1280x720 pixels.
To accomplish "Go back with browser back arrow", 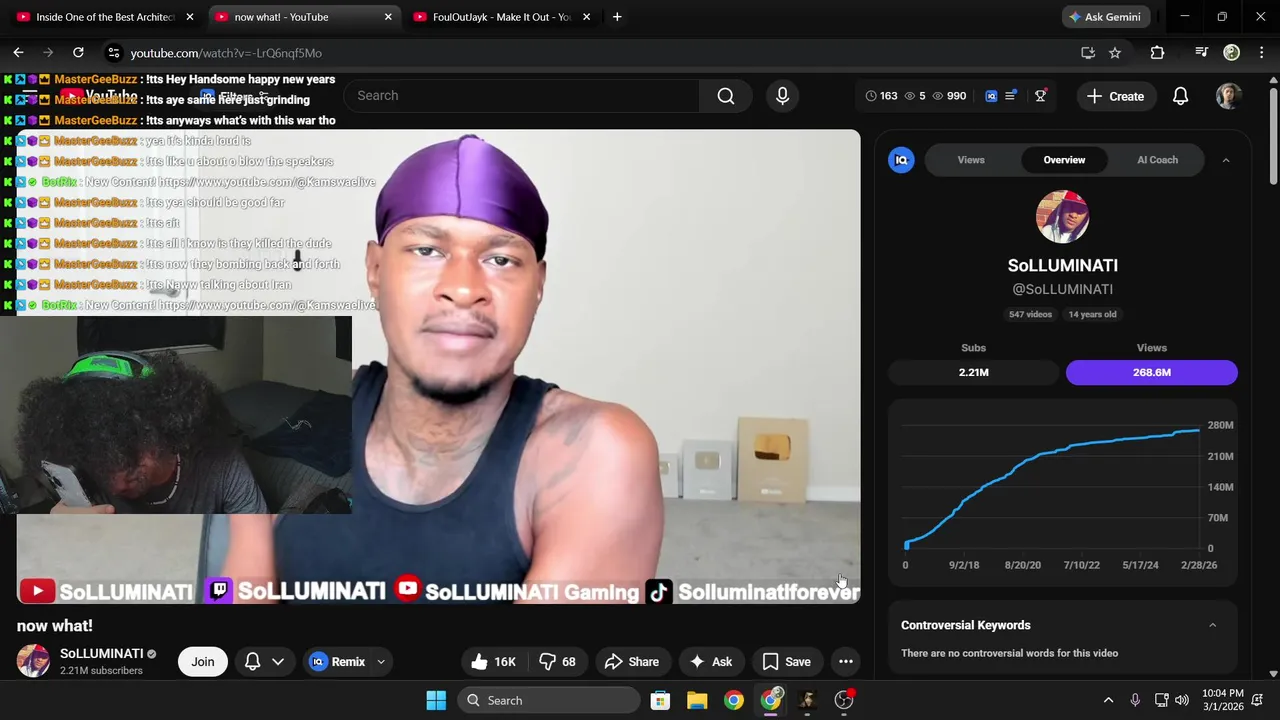I will click(x=18, y=52).
